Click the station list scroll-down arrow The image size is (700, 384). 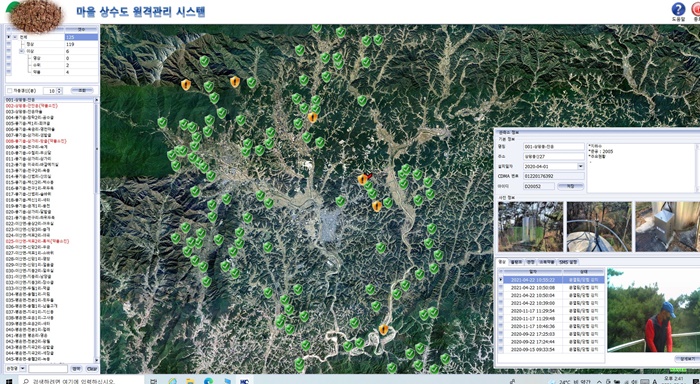pos(96,360)
